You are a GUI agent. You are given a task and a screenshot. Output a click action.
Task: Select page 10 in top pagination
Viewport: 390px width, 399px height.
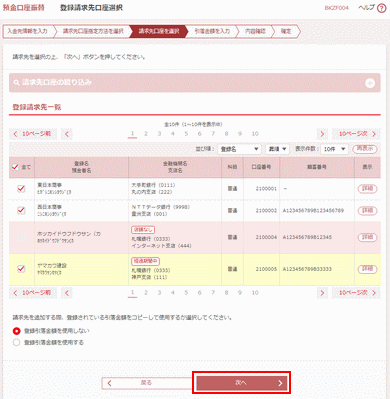coord(255,134)
